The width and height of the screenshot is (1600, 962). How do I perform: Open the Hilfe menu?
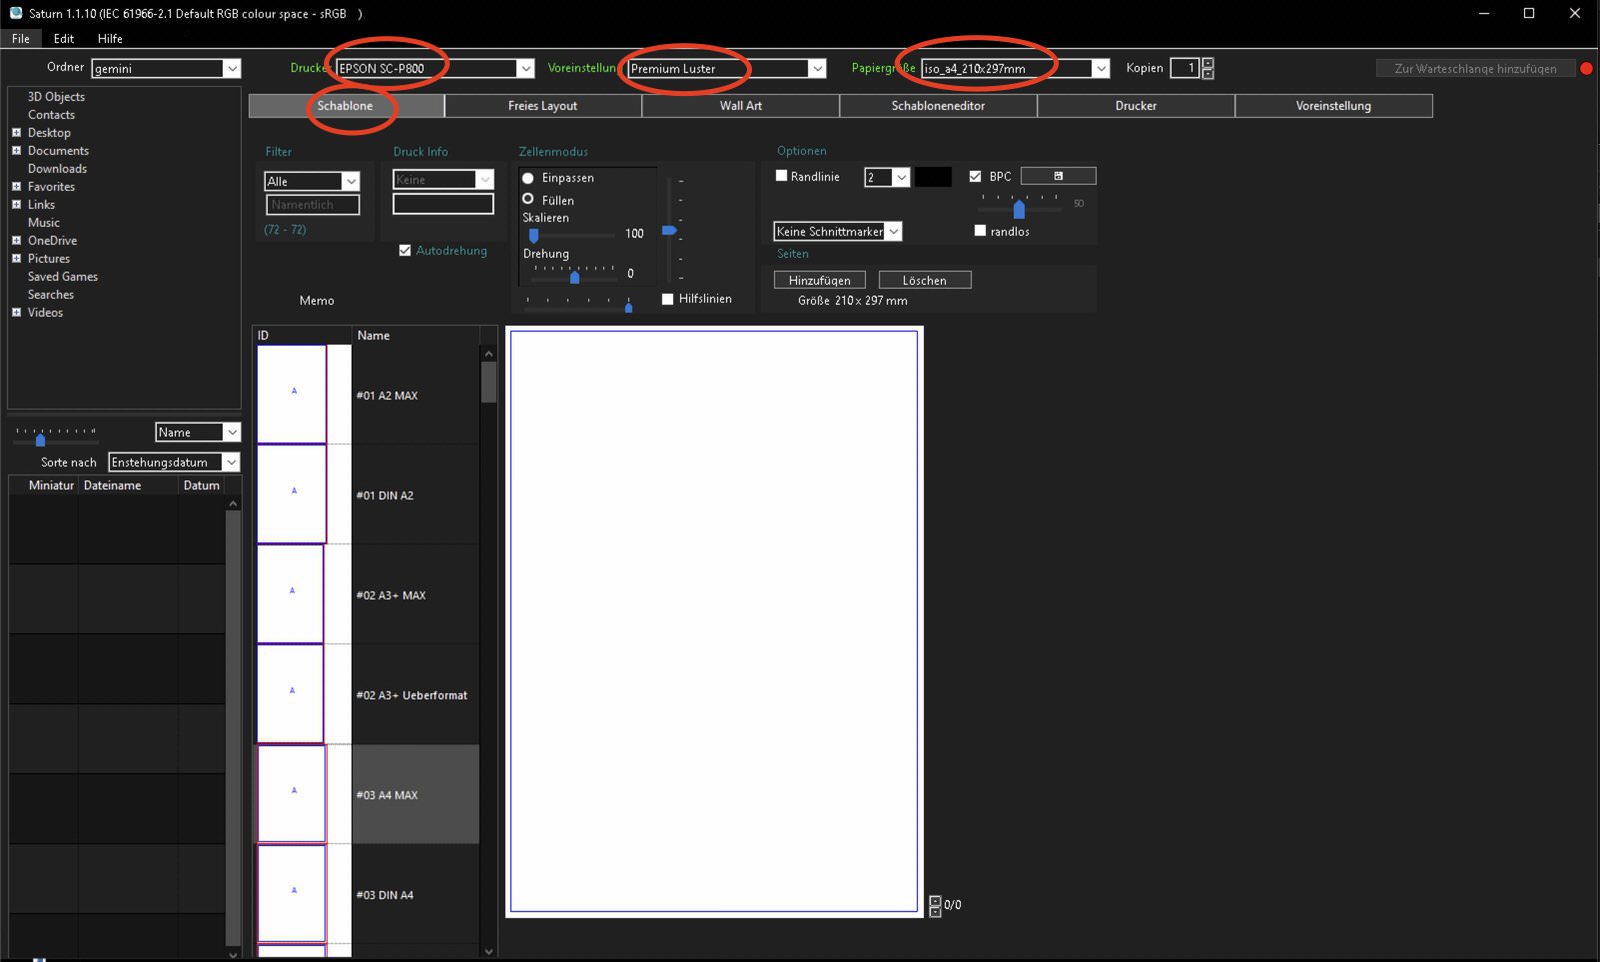[x=110, y=38]
